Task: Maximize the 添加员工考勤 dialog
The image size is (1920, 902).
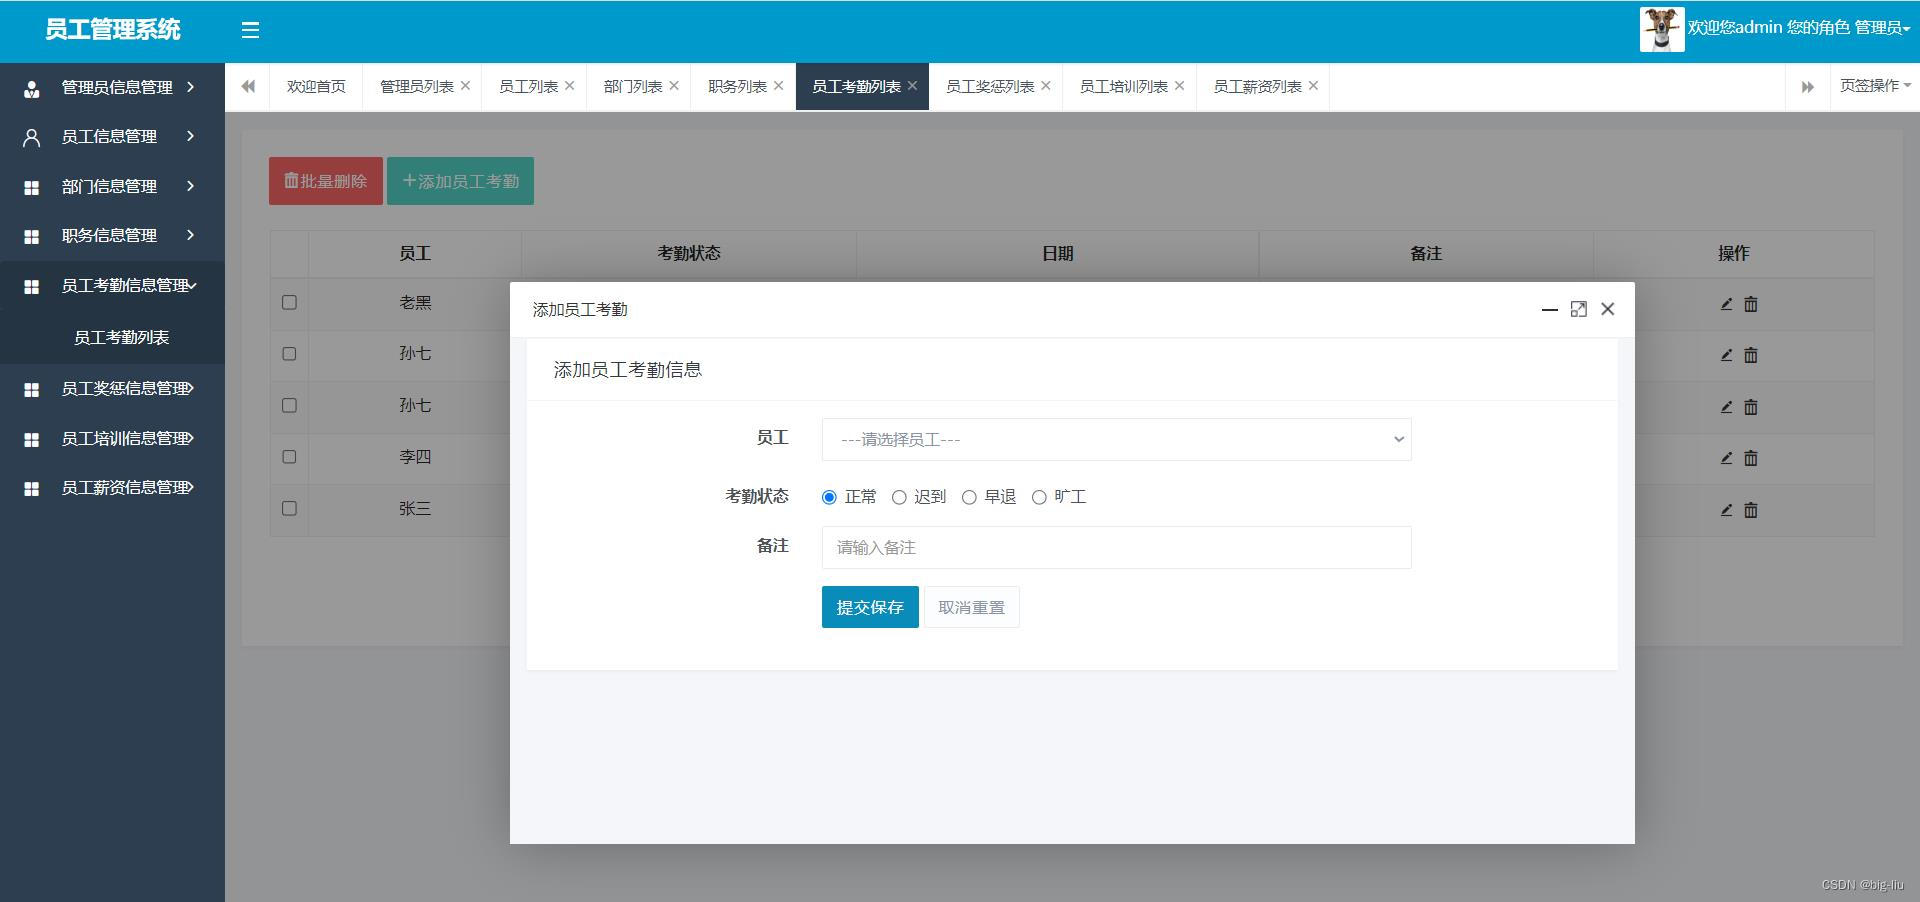Action: click(x=1578, y=310)
